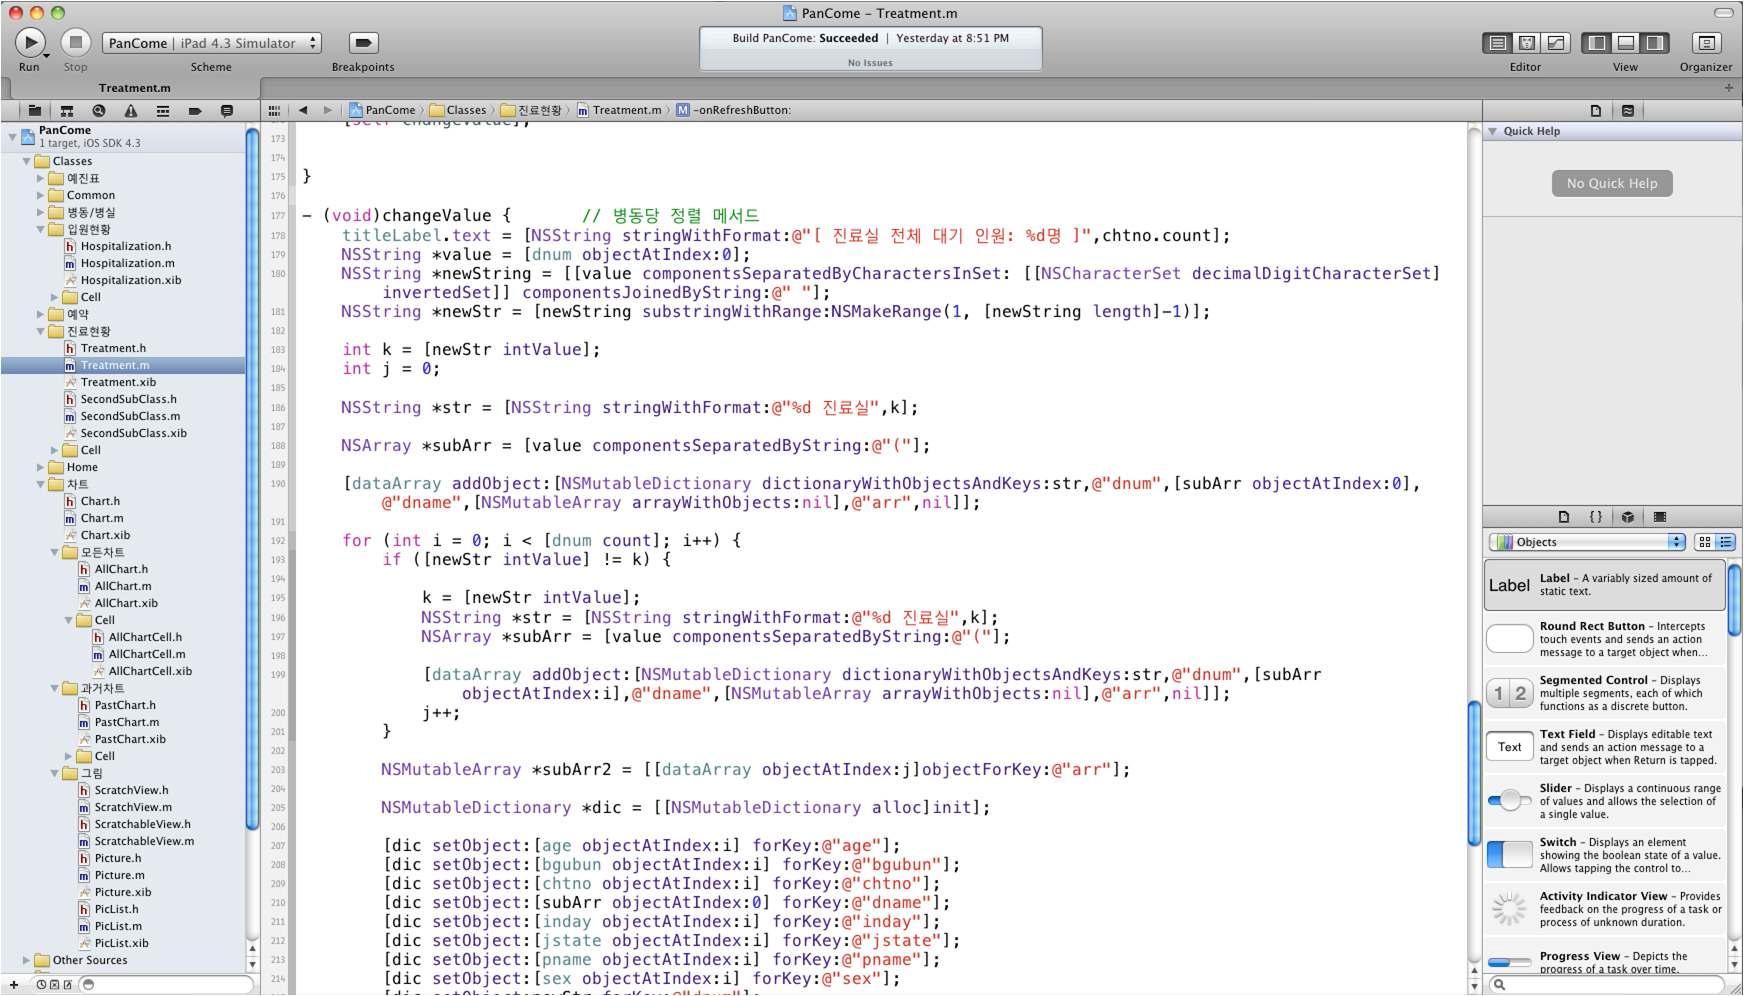
Task: Show the debug area view
Action: (1626, 43)
